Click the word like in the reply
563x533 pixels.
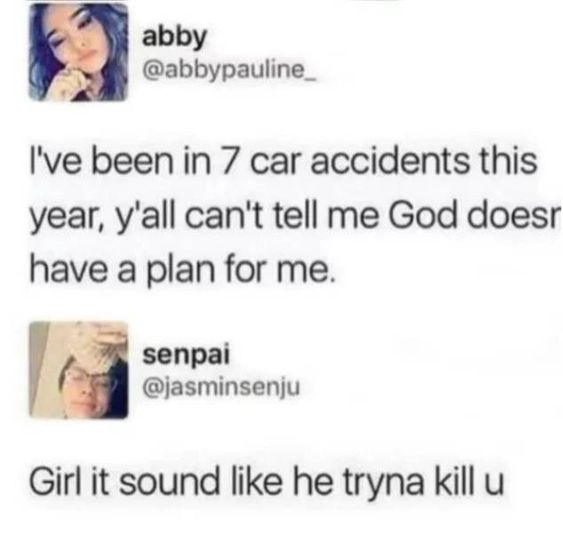(259, 482)
